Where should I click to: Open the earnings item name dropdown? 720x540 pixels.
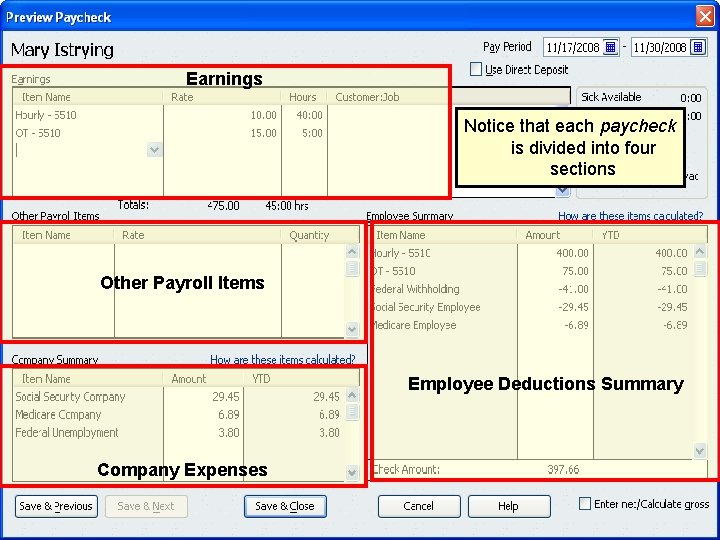154,150
